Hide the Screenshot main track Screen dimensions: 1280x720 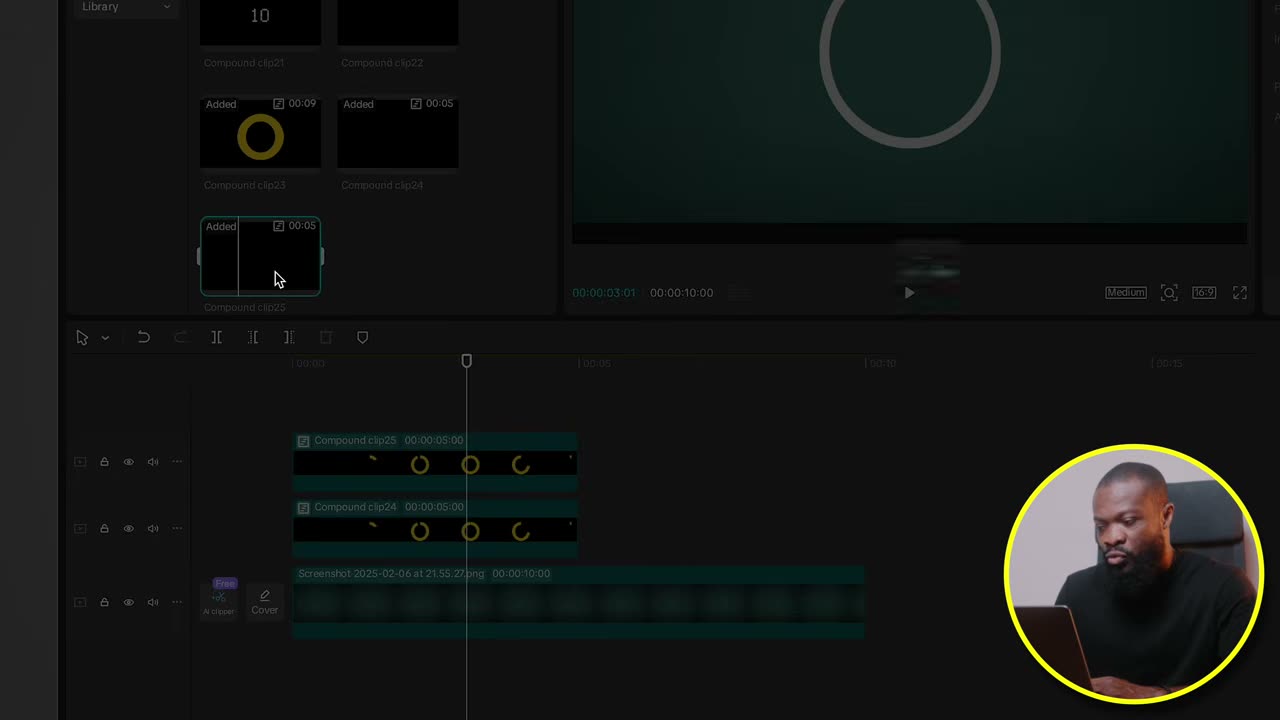point(128,602)
